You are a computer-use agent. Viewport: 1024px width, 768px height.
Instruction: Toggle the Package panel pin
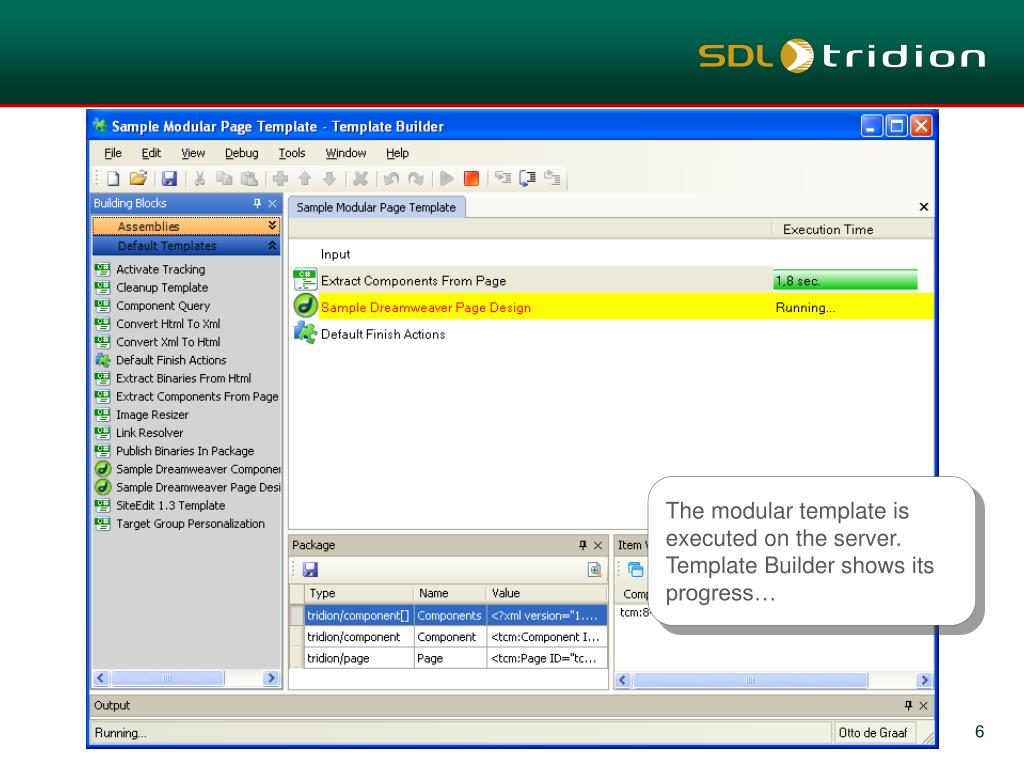[x=583, y=545]
